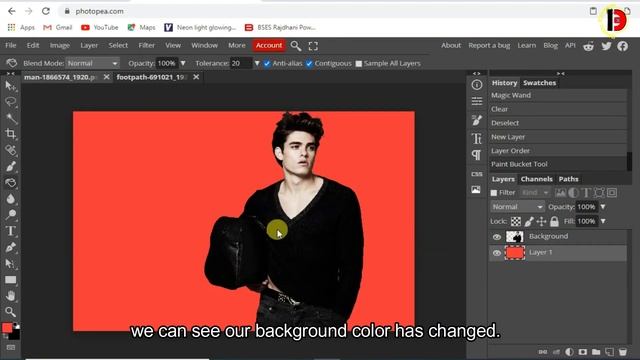This screenshot has height=360, width=640.
Task: Switch to the Paths tab
Action: point(568,179)
